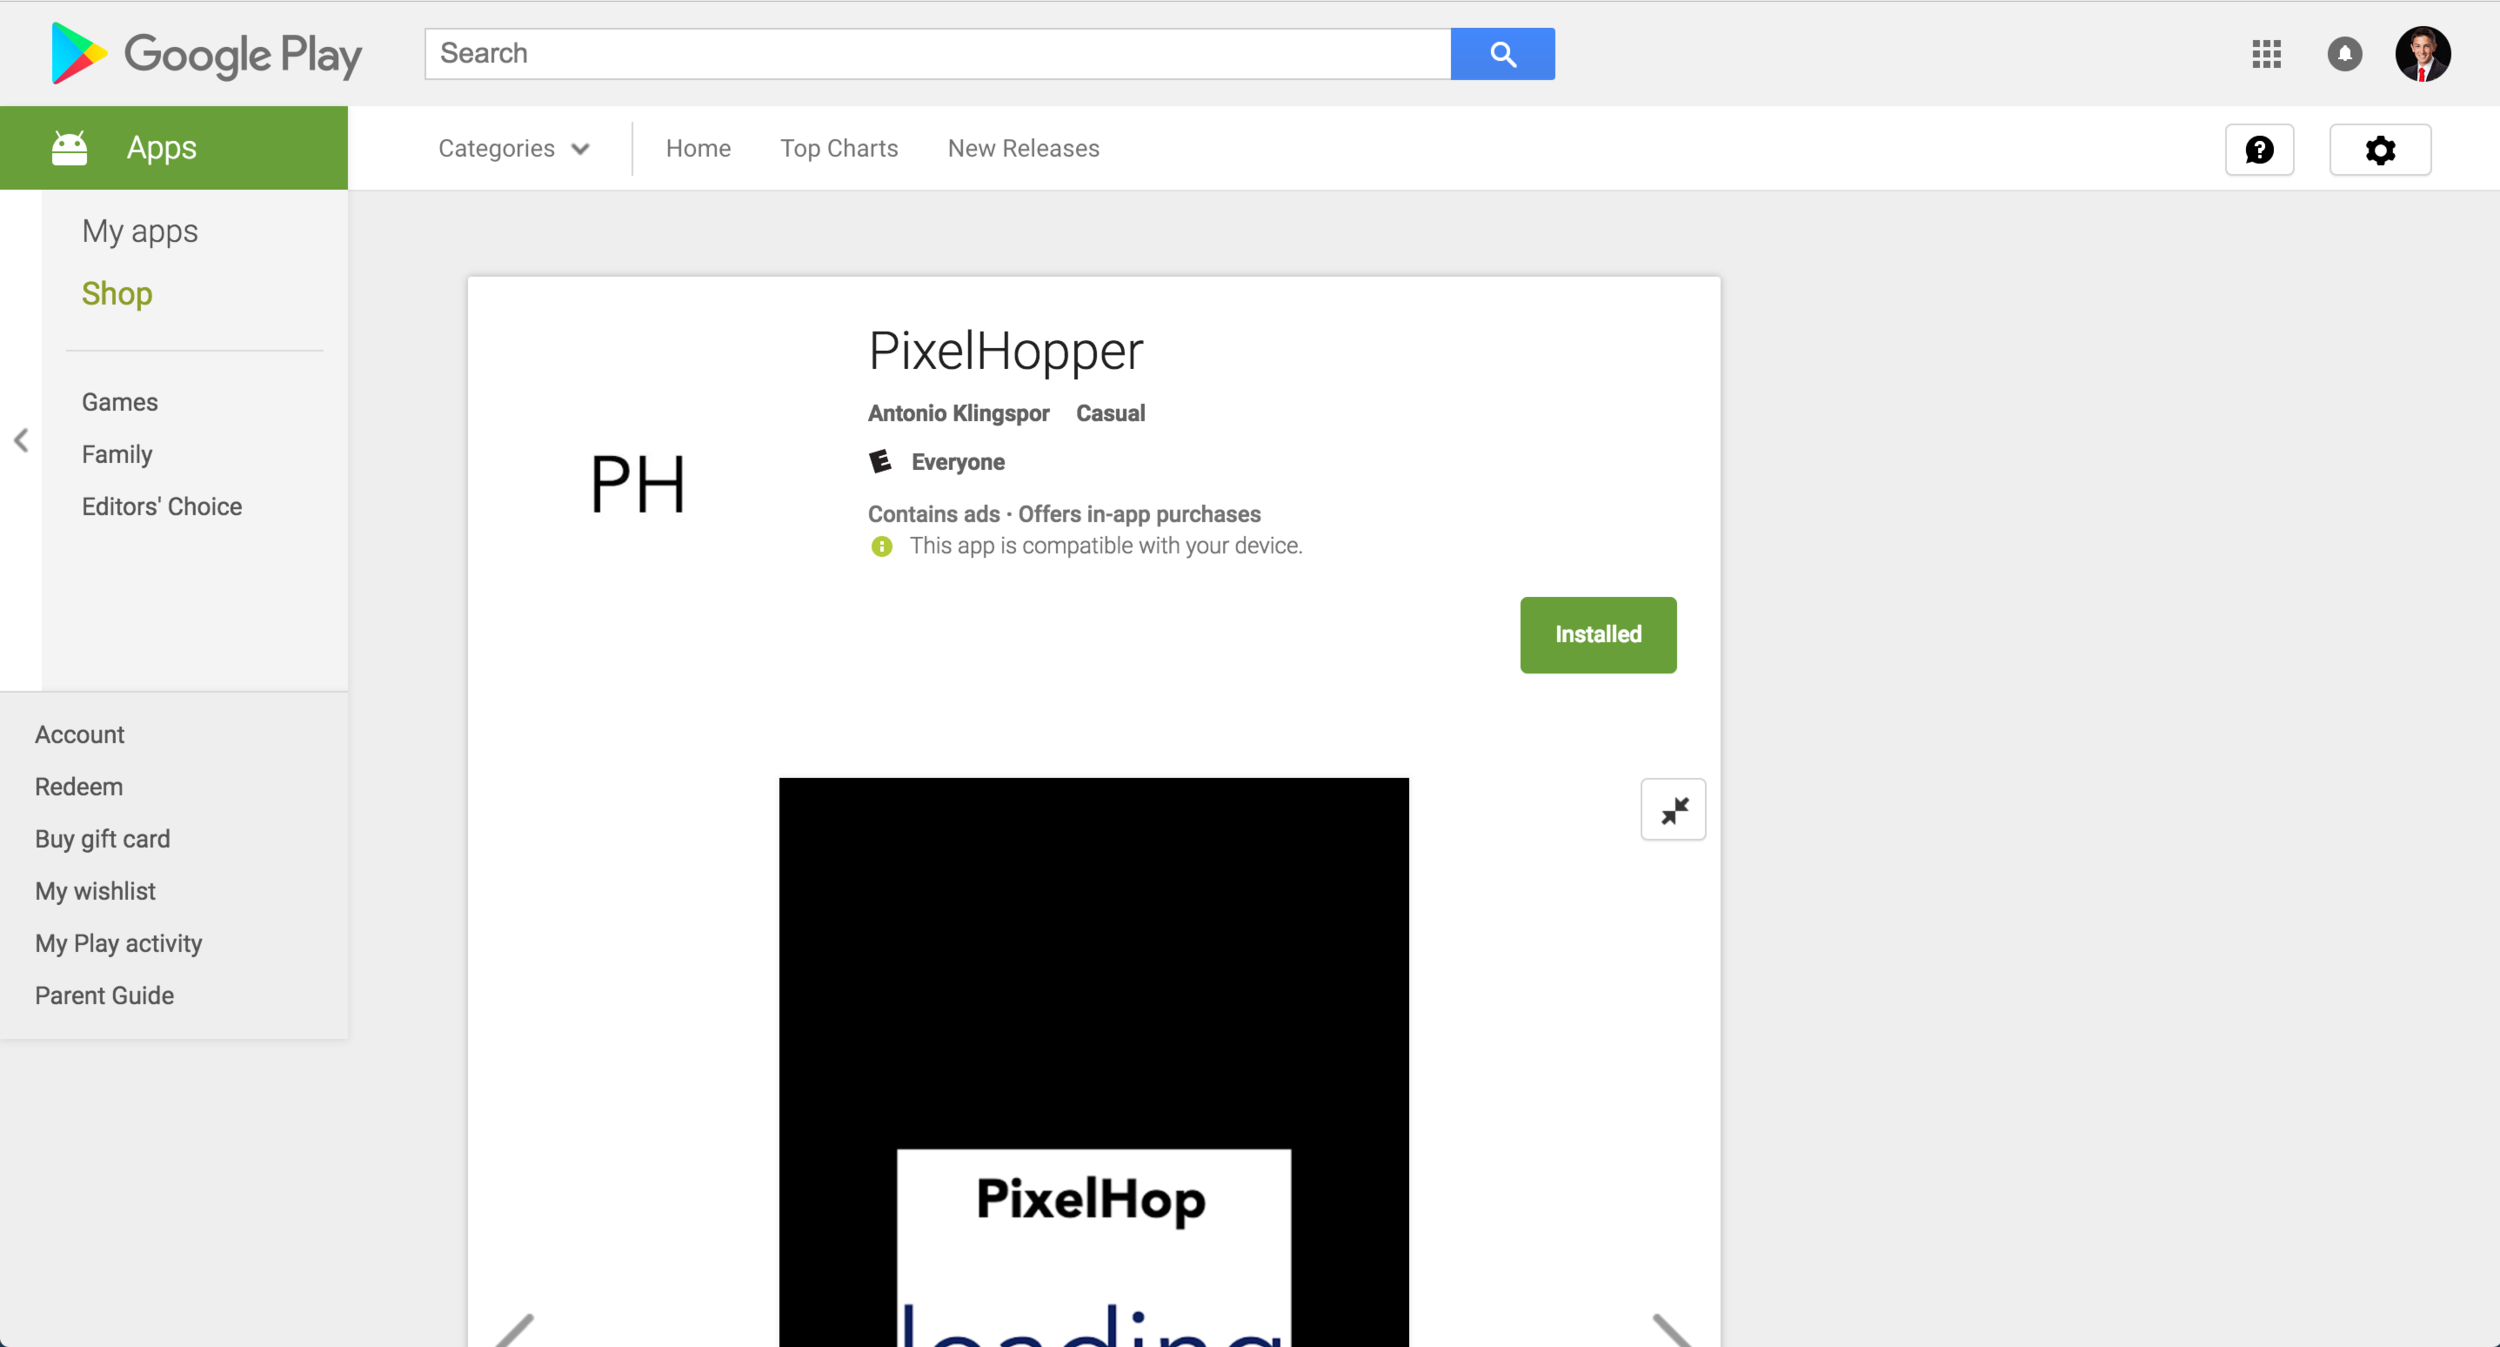Go to the next screenshot arrow
This screenshot has height=1347, width=2500.
[1672, 1330]
